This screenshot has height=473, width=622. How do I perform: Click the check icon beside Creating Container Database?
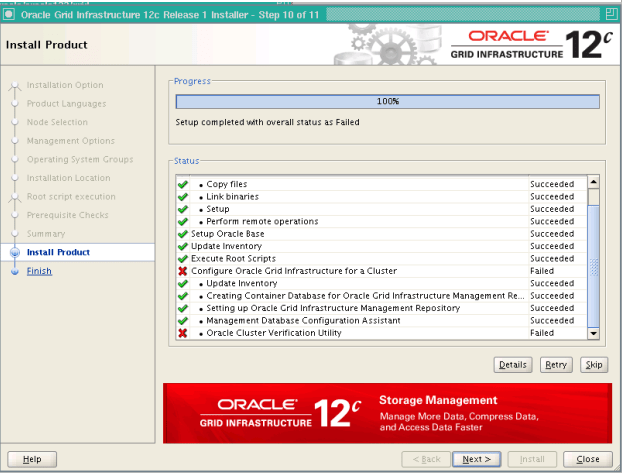[182, 296]
